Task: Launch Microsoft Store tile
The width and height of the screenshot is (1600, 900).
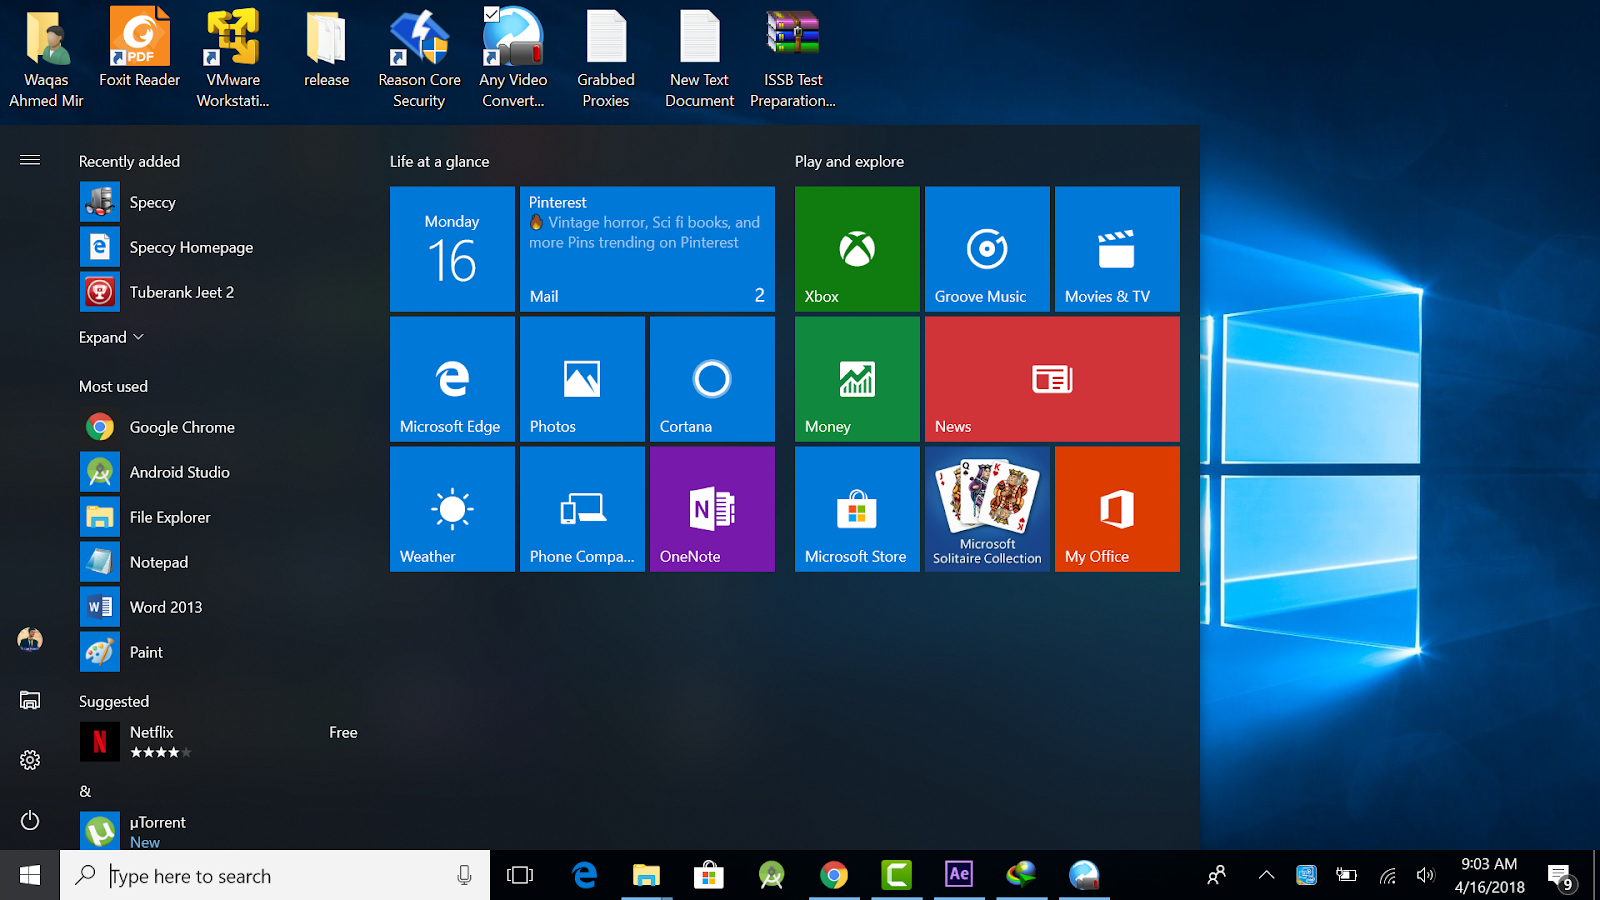Action: (x=857, y=509)
